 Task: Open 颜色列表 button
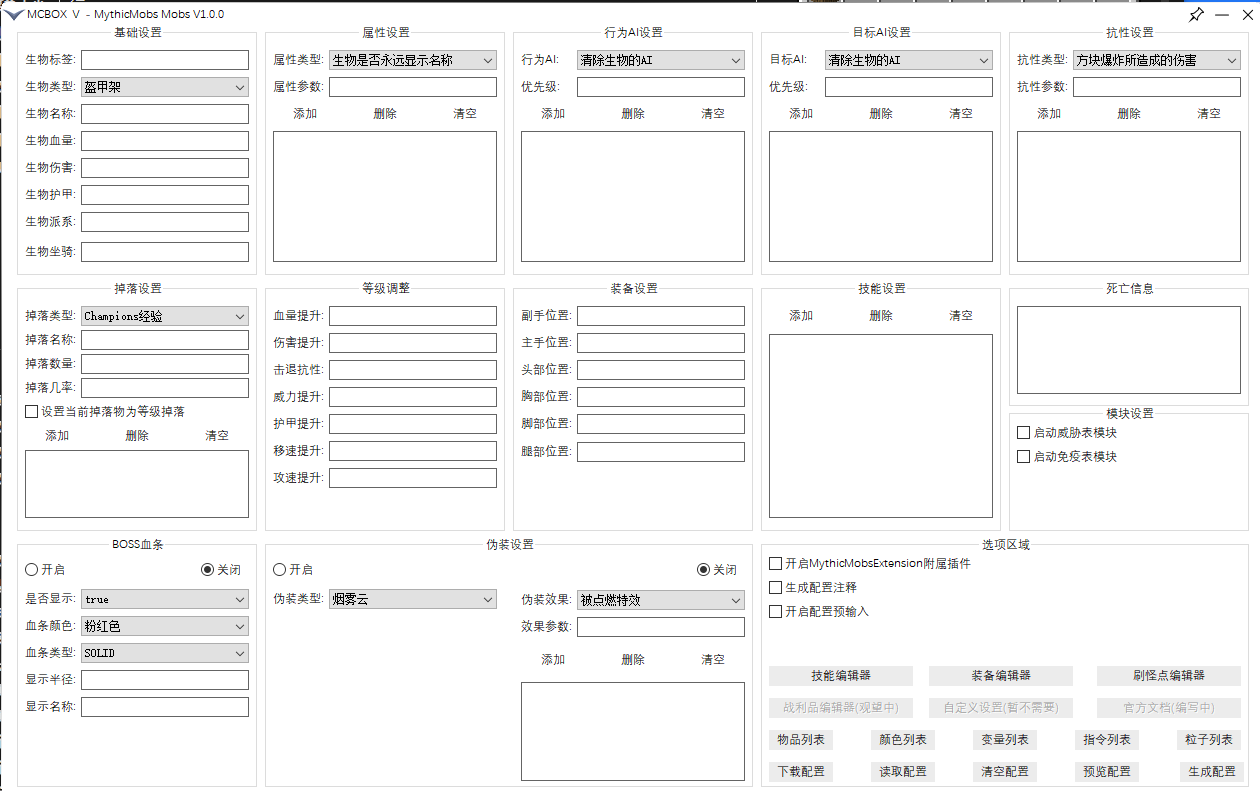(903, 740)
